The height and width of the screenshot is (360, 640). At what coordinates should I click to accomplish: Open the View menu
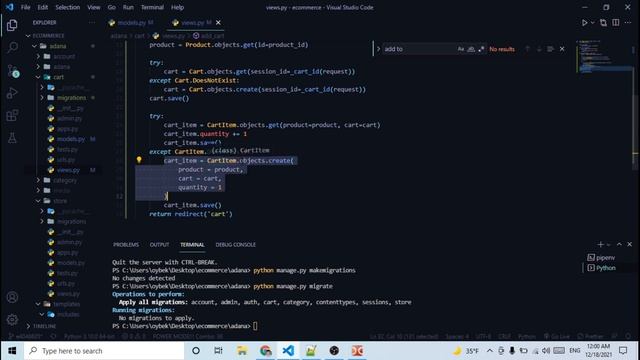(93, 7)
